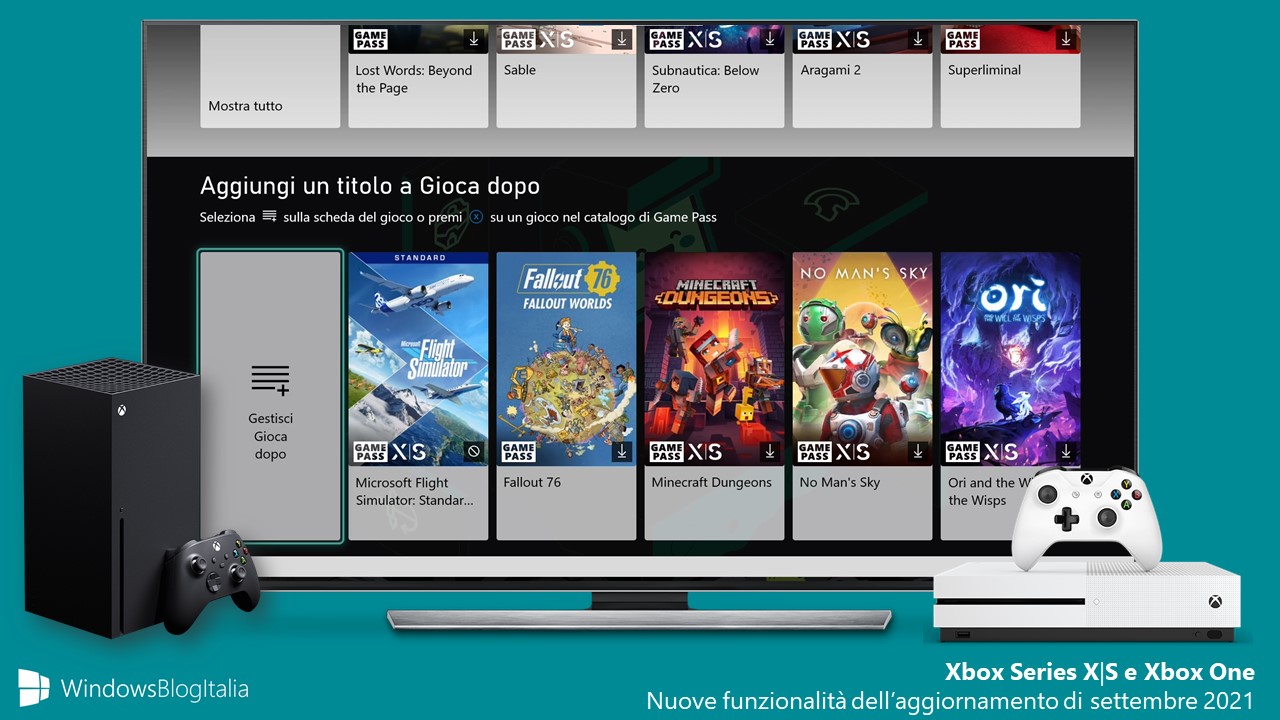Click the unavailable icon on Flight Simulator
The width and height of the screenshot is (1280, 720).
[474, 452]
